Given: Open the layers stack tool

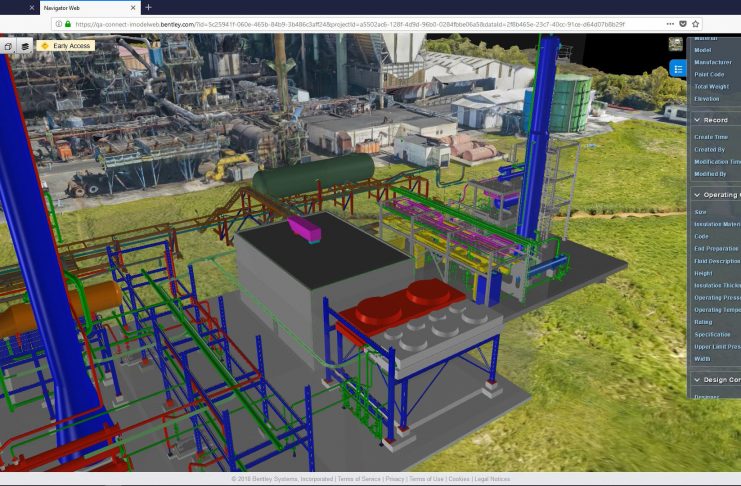Looking at the screenshot, I should click(25, 46).
